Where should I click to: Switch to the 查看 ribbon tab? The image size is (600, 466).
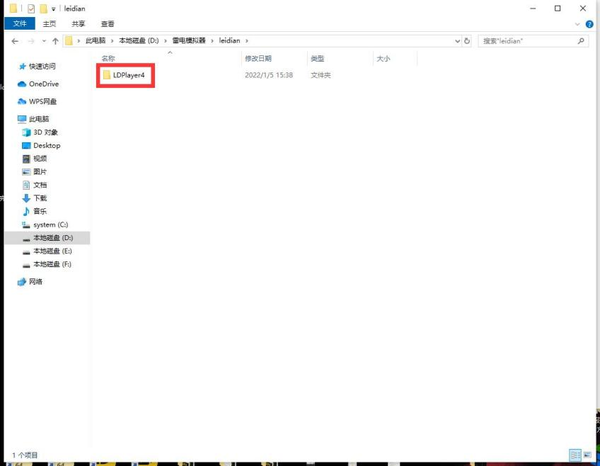[107, 24]
